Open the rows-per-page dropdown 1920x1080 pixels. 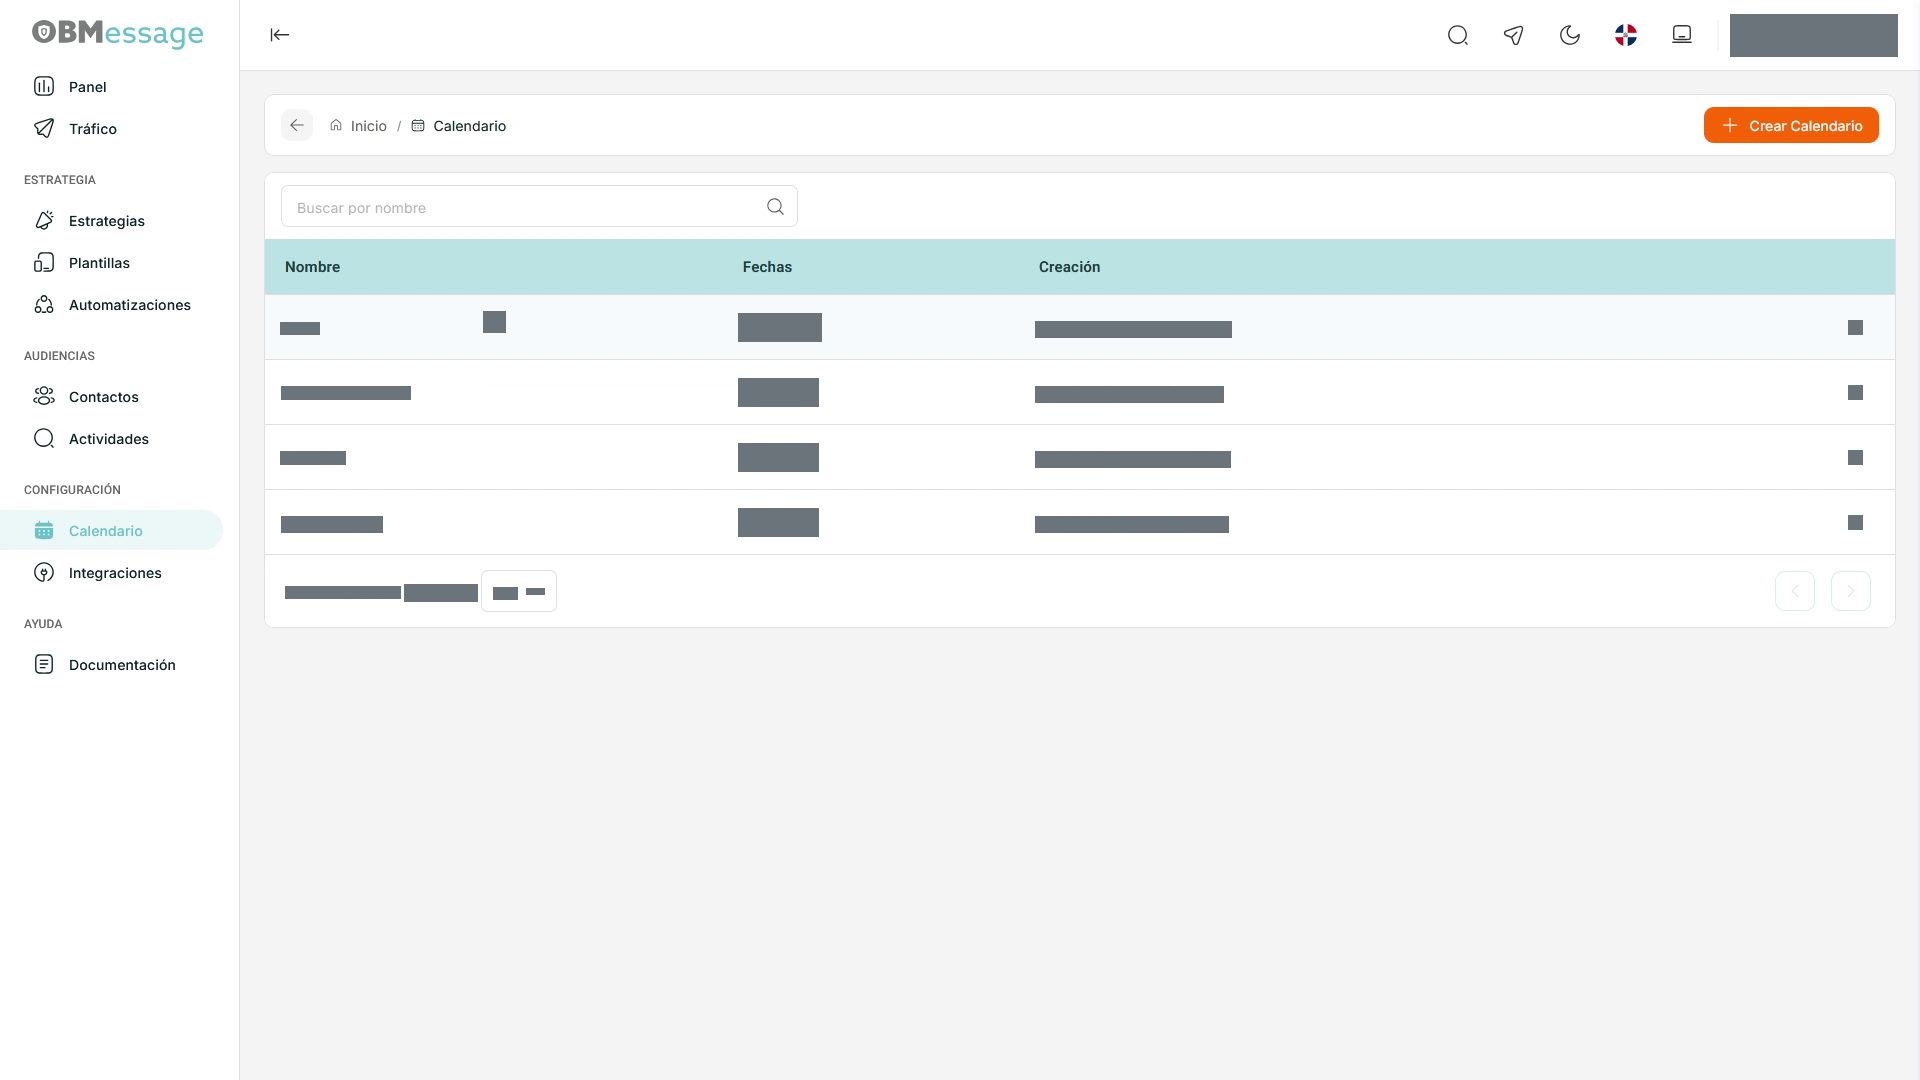pos(519,591)
